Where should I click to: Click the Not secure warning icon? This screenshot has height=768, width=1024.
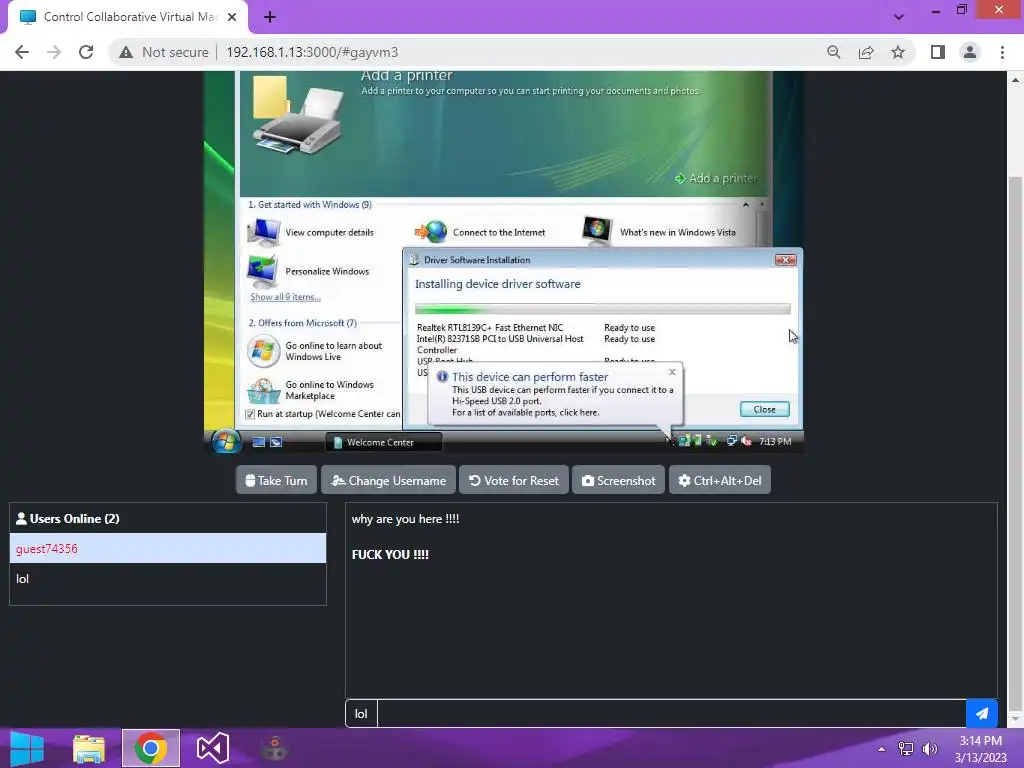126,52
